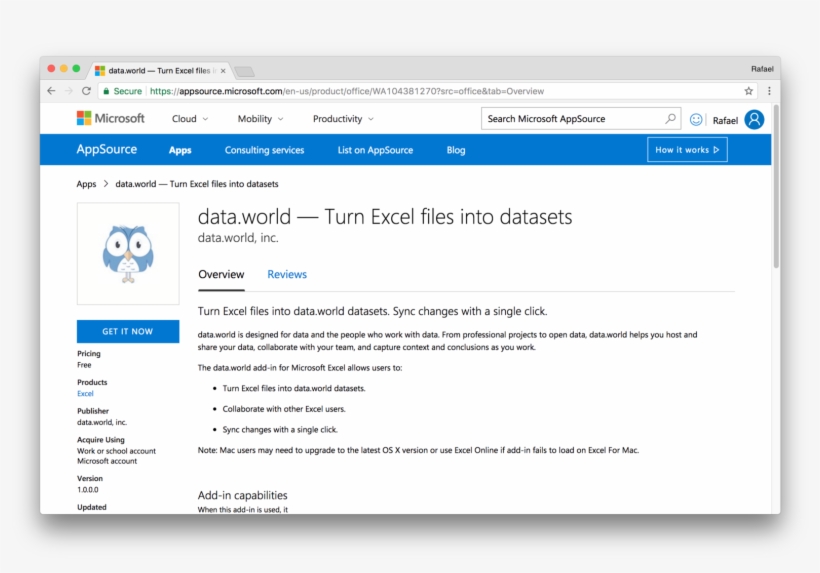Click the Rafael username text
Viewport: 820px width, 573px height.
[725, 121]
